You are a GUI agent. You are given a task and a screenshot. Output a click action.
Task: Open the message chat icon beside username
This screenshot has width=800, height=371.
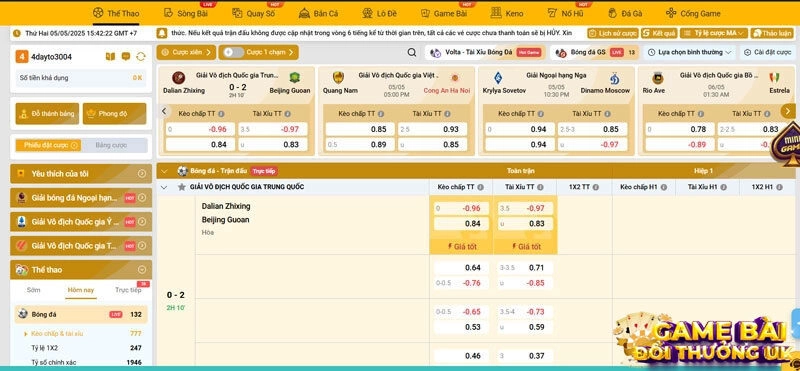pyautogui.click(x=126, y=57)
